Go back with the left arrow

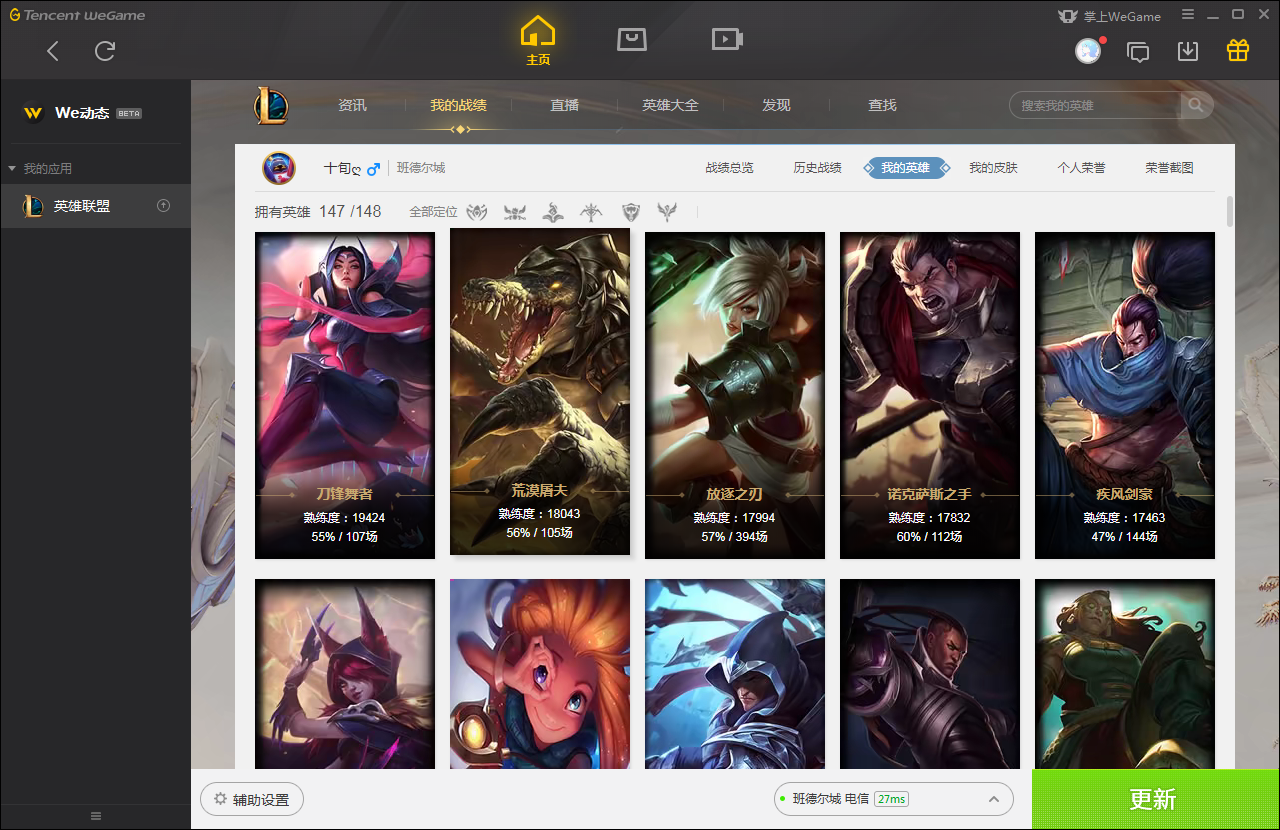[53, 51]
